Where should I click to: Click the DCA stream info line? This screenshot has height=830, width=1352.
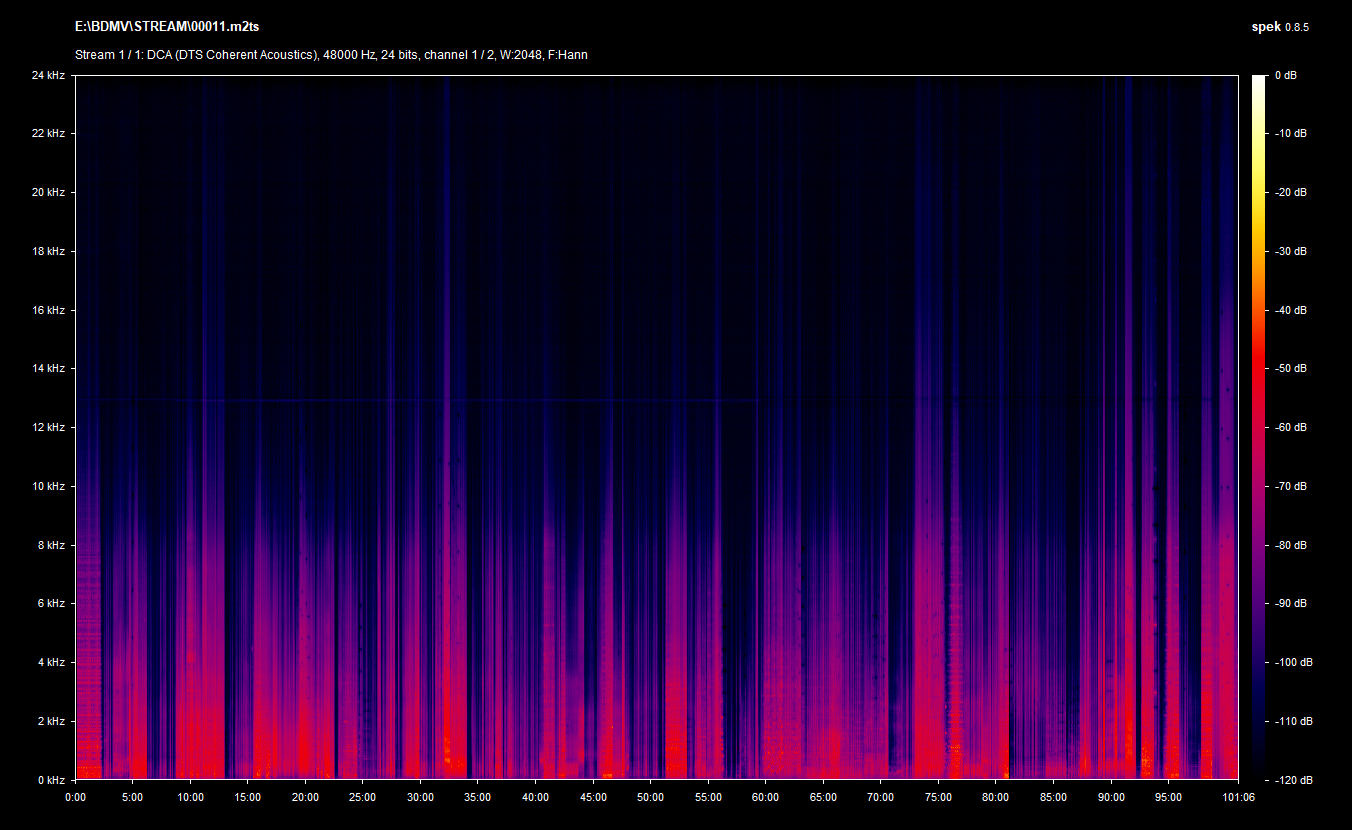[x=331, y=55]
